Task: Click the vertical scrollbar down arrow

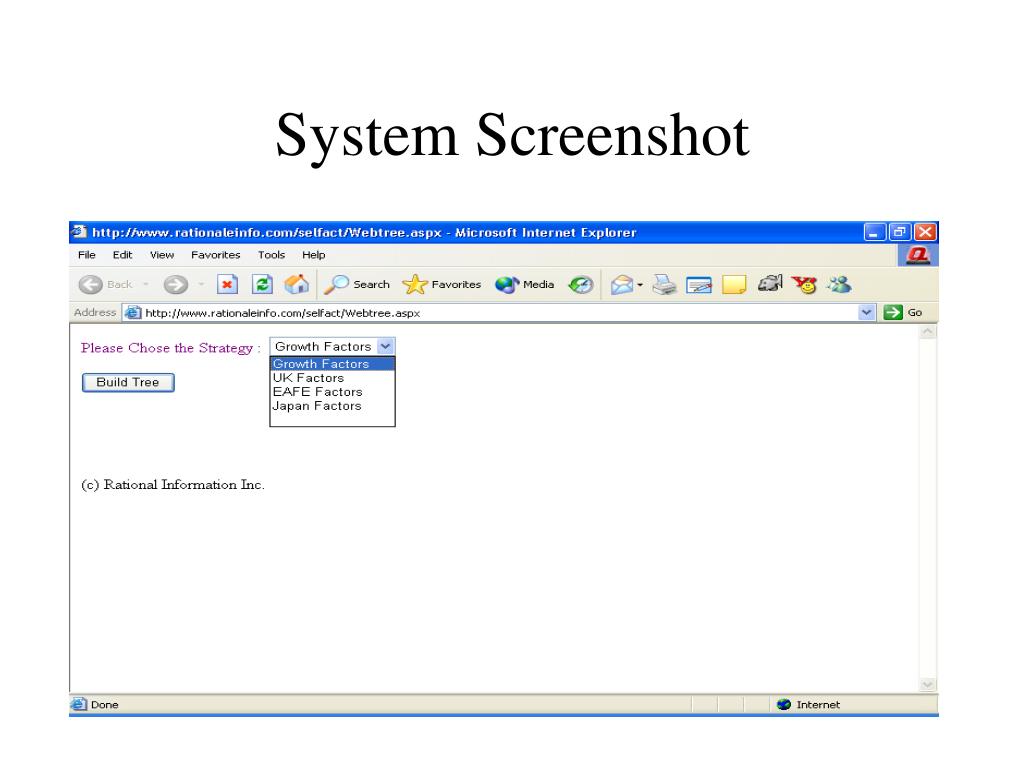Action: coord(927,684)
